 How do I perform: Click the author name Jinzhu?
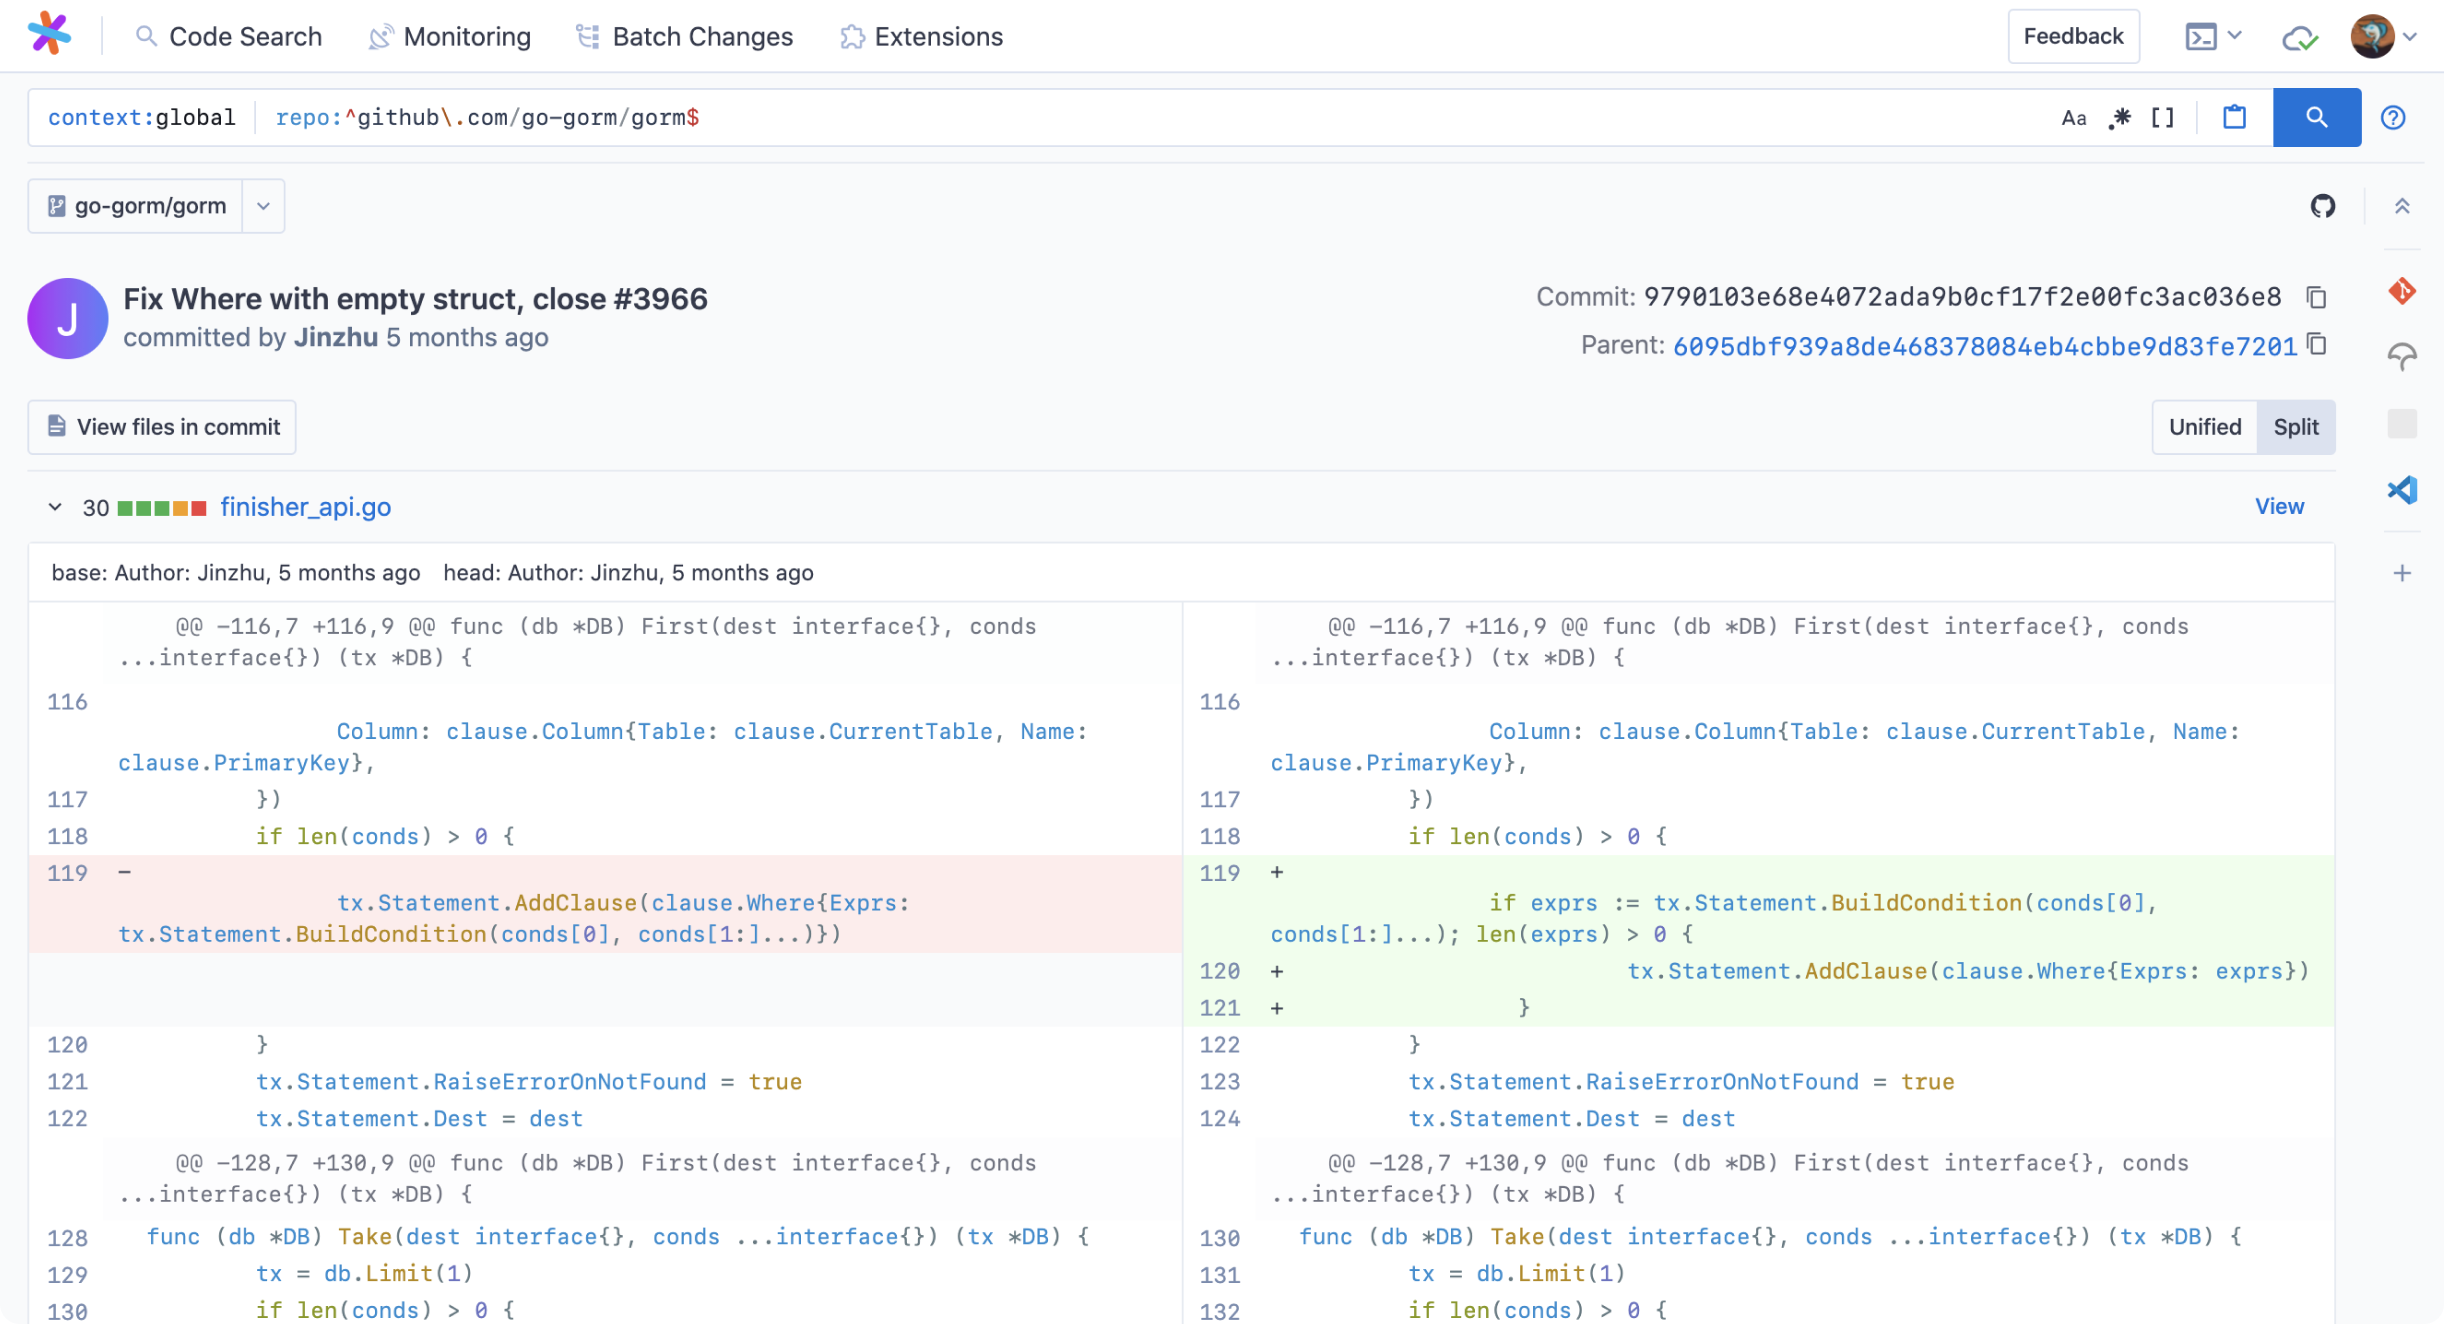[335, 338]
